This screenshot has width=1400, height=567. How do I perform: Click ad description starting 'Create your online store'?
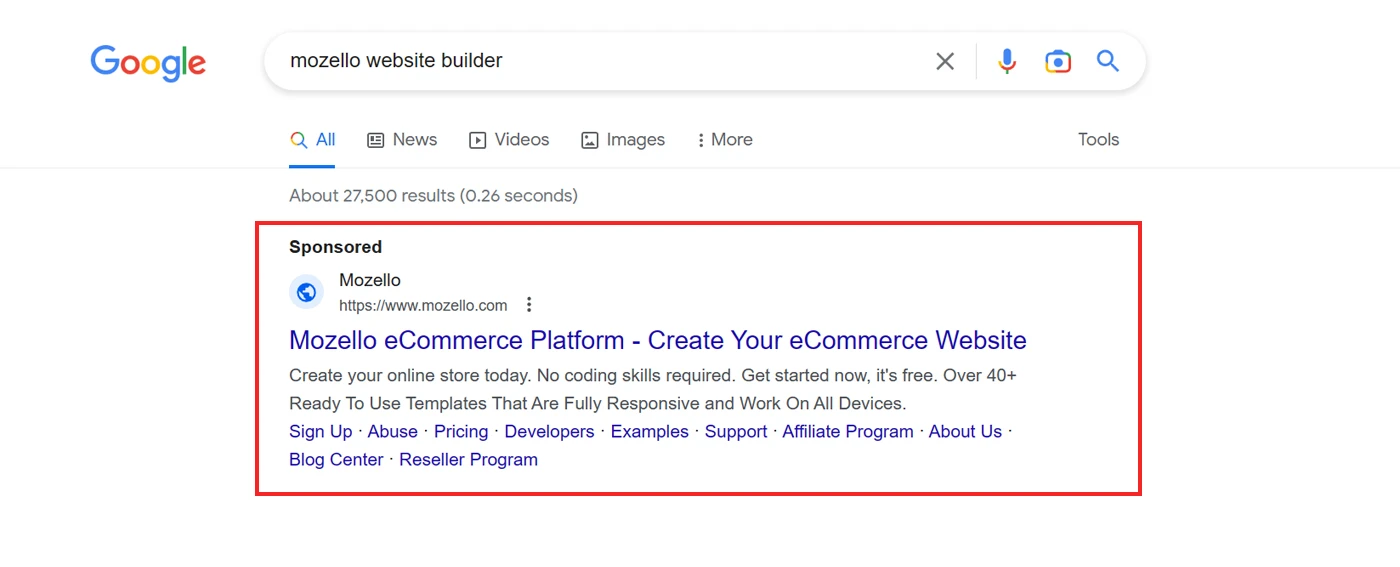653,390
